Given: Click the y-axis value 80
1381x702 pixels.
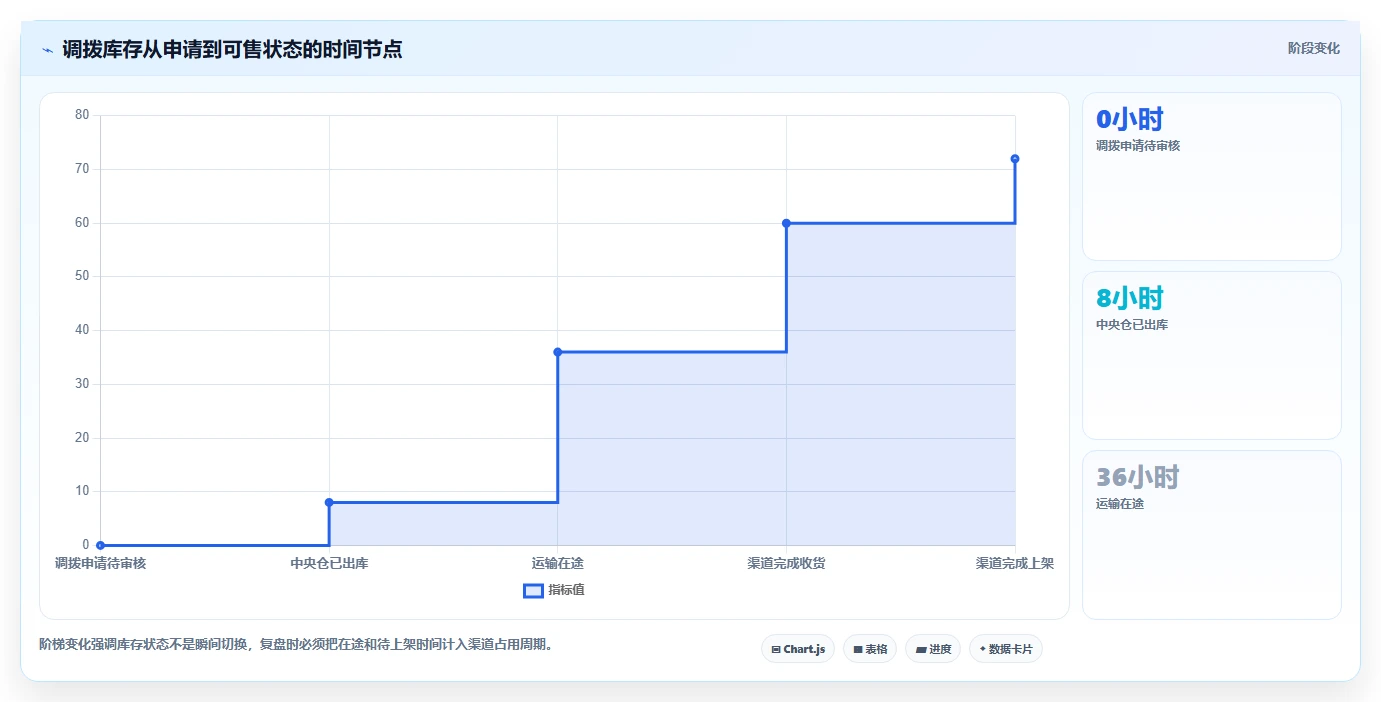Looking at the screenshot, I should 82,115.
